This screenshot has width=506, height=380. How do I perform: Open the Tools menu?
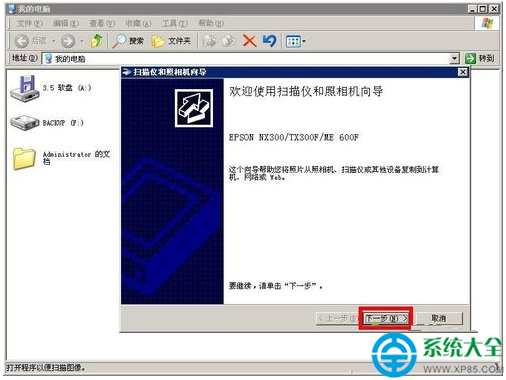(175, 23)
